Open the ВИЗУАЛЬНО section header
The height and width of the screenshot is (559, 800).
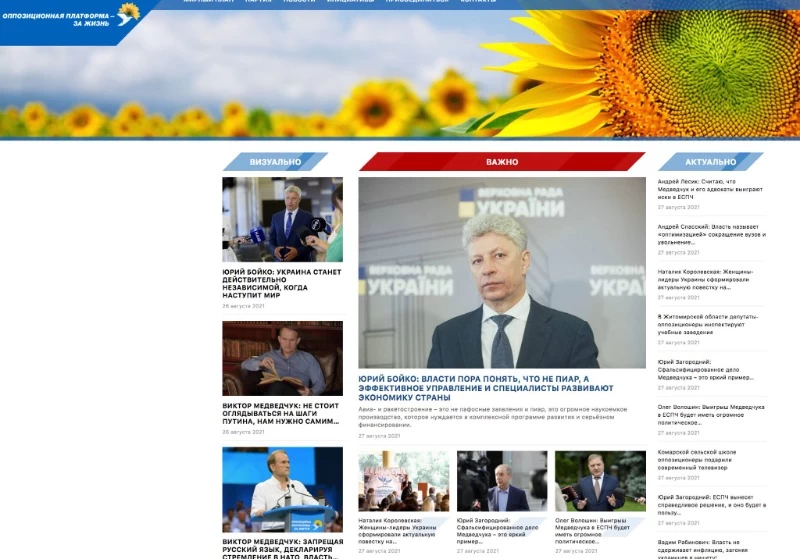pos(275,161)
